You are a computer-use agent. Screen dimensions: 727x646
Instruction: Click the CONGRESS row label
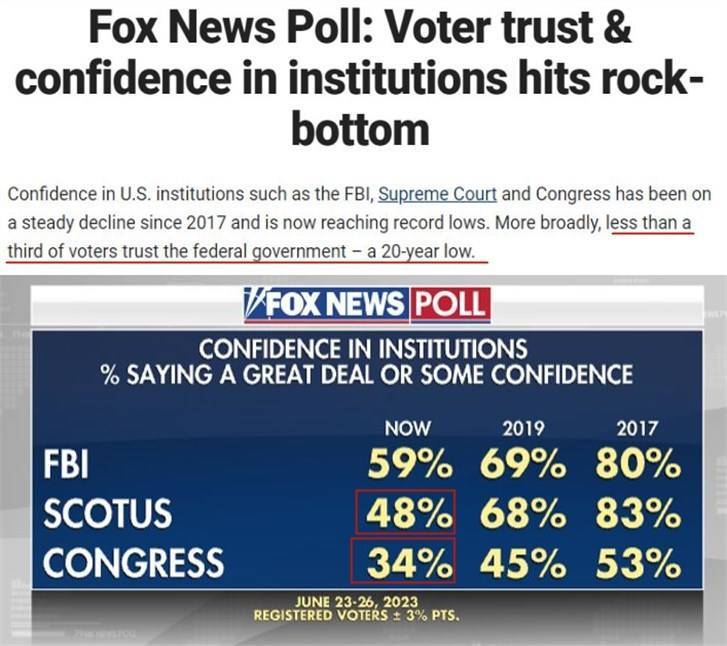[x=134, y=562]
